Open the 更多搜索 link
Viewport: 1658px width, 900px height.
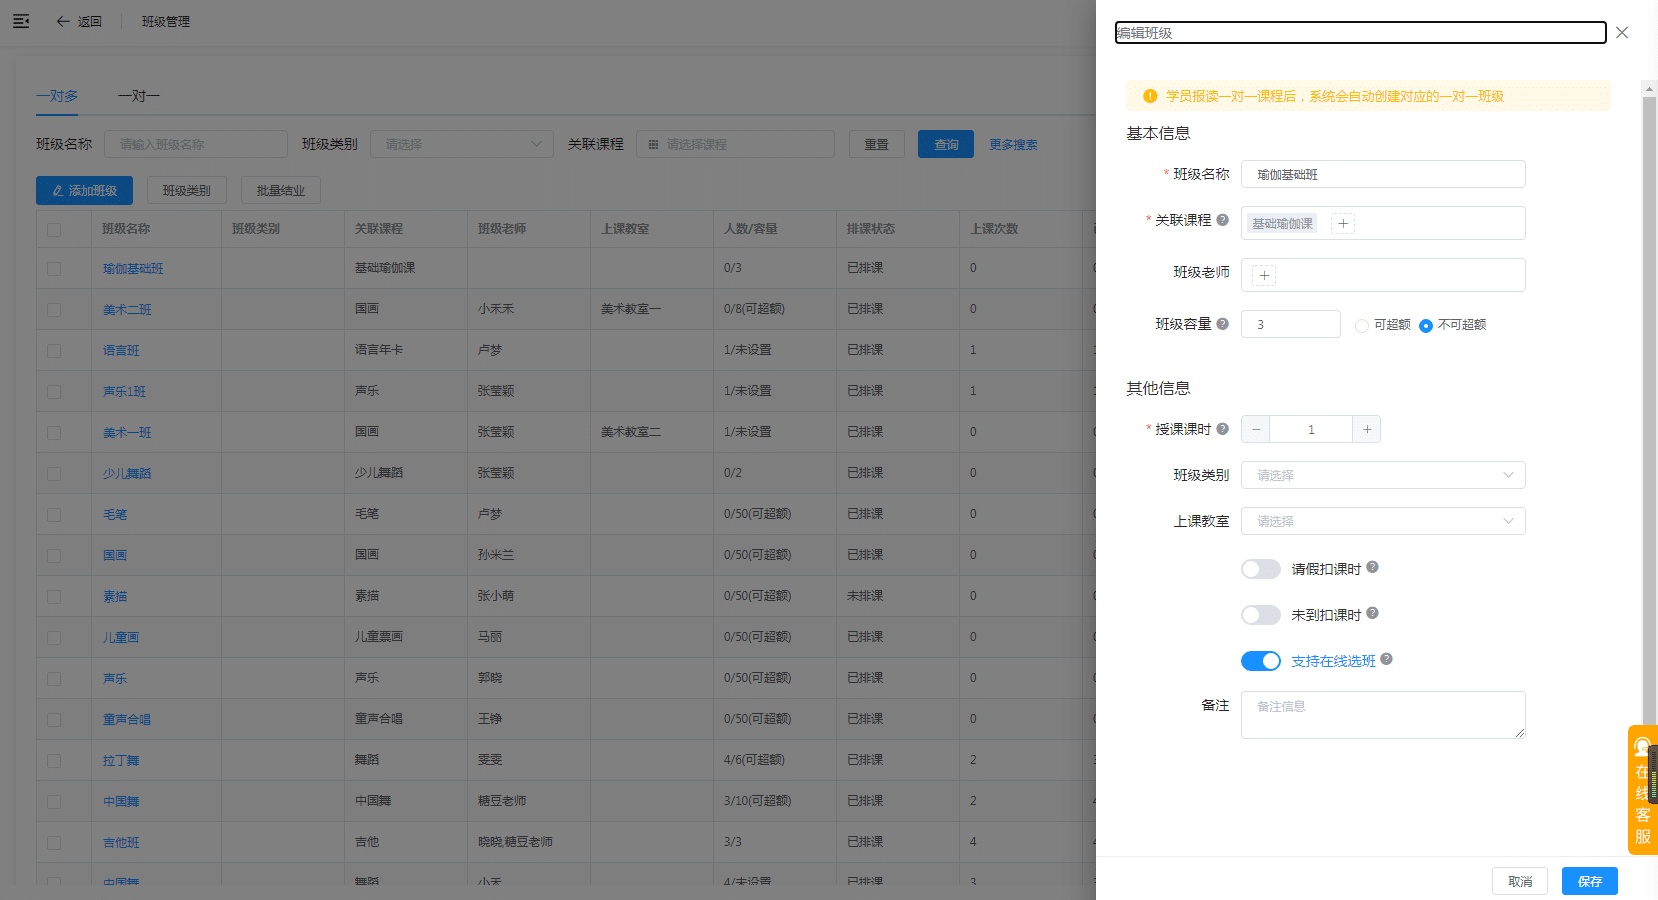pos(1013,144)
